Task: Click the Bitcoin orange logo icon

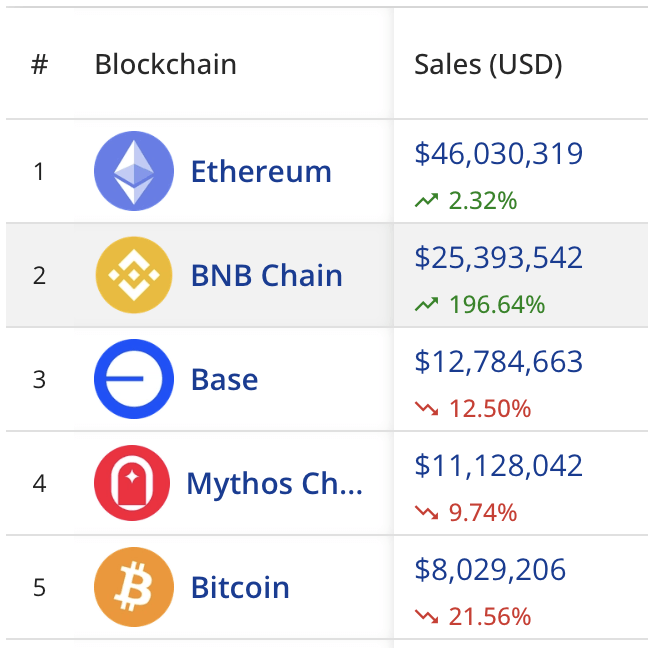Action: tap(134, 587)
